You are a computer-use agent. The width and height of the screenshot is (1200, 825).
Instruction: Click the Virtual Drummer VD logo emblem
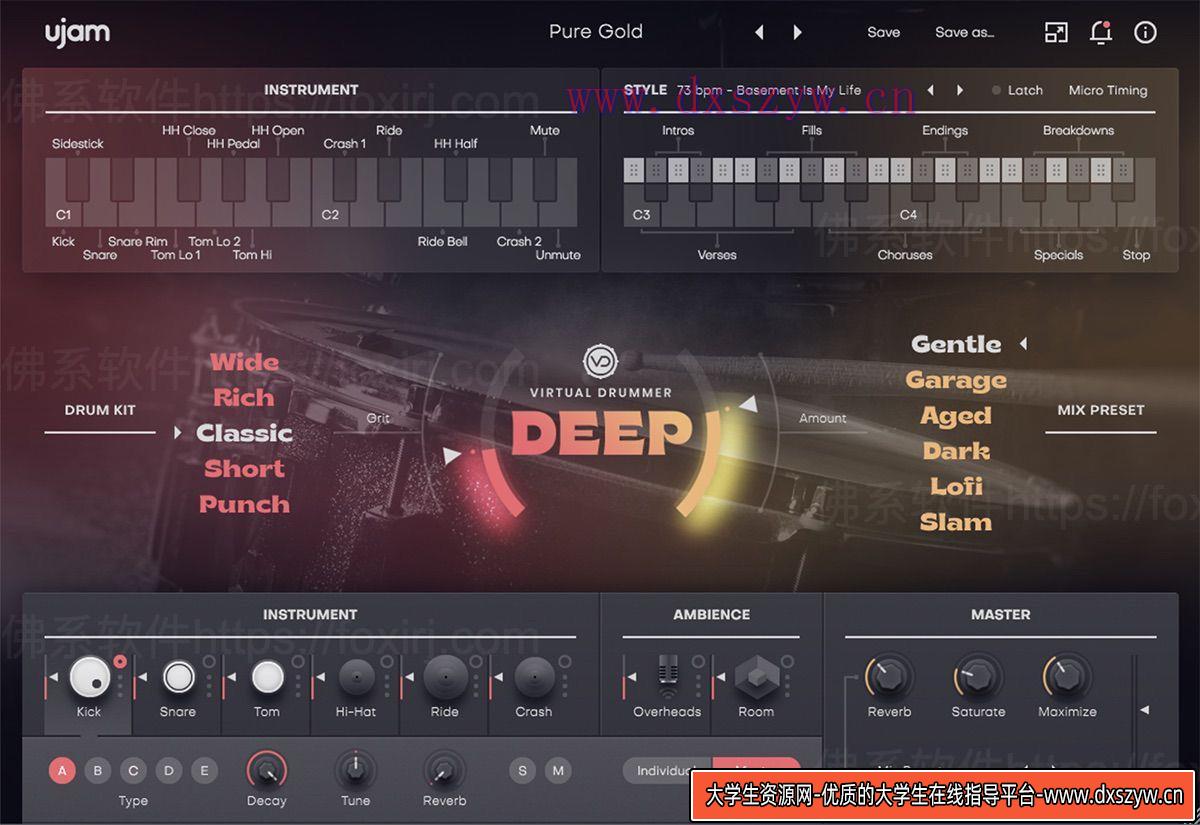(600, 362)
